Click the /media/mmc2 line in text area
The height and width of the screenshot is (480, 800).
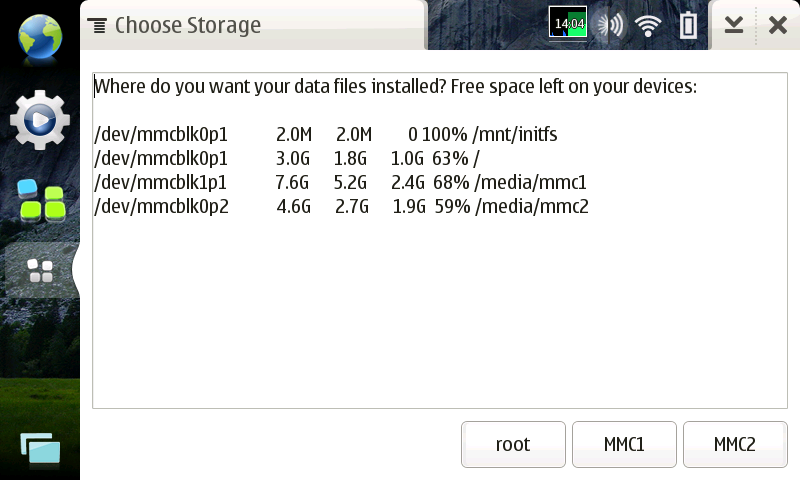(341, 206)
